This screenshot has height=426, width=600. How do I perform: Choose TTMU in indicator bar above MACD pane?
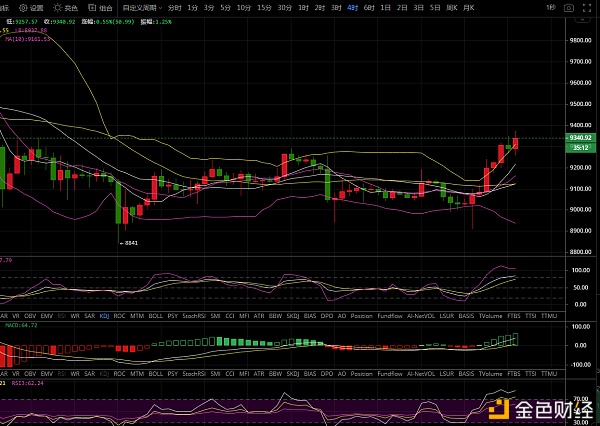tap(549, 316)
